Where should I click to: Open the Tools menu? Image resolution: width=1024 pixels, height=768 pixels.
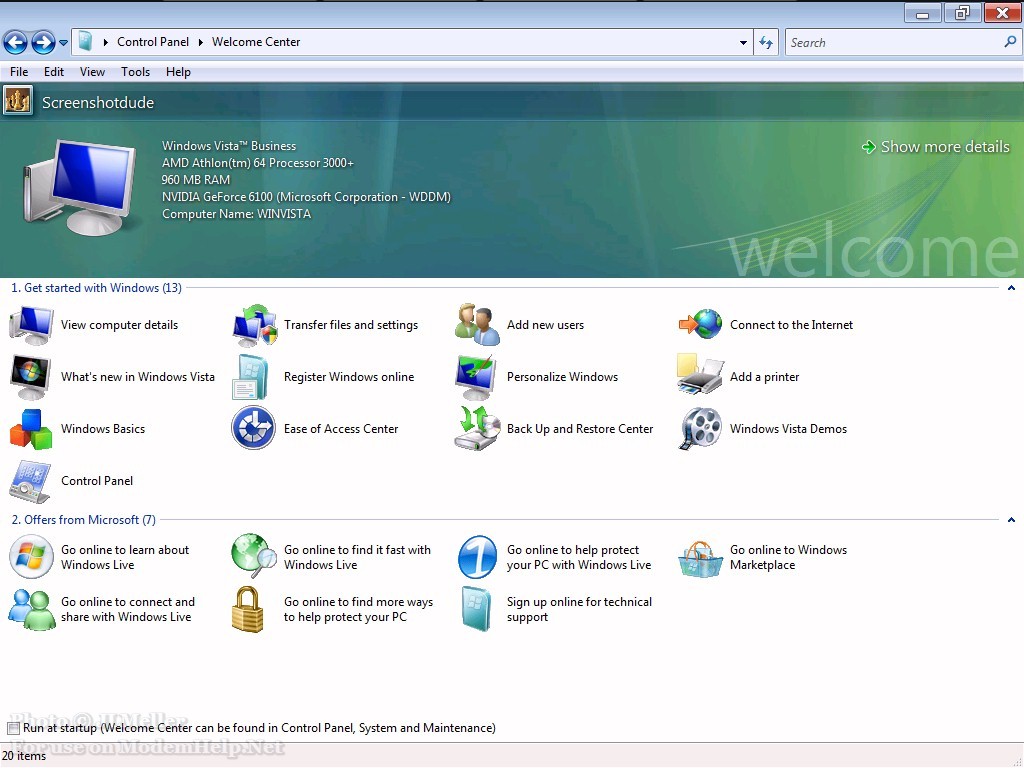(x=135, y=72)
